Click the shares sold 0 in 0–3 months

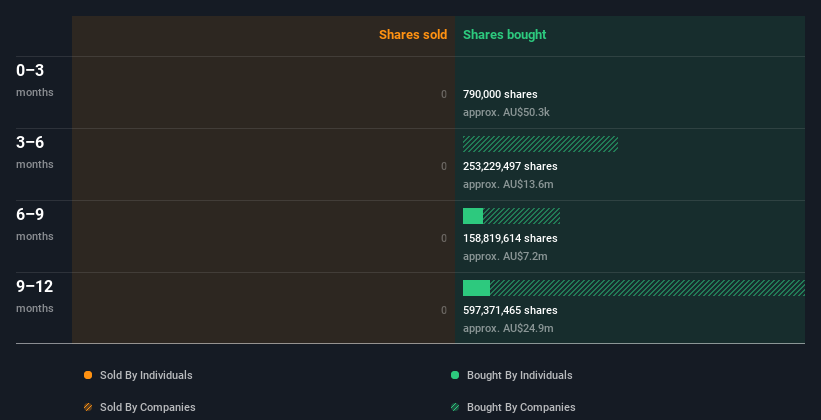coord(444,94)
